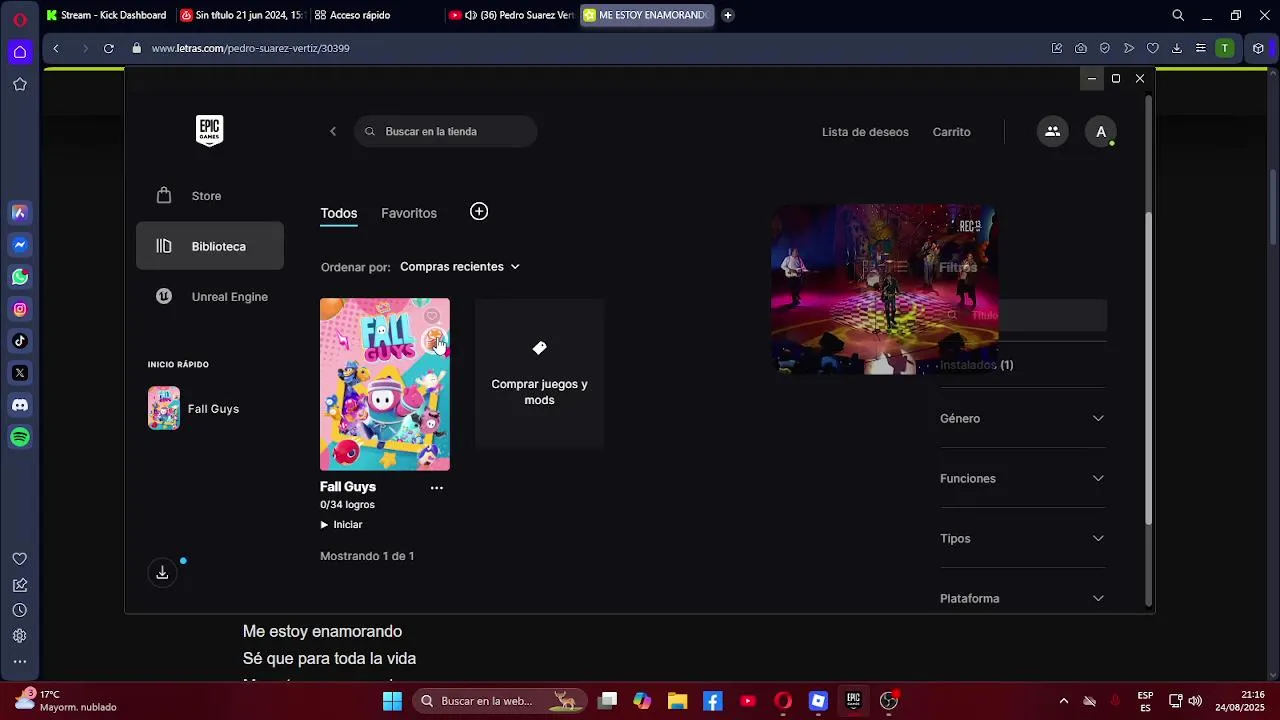The width and height of the screenshot is (1280, 720).
Task: Open Unreal Engine section
Action: pyautogui.click(x=210, y=297)
